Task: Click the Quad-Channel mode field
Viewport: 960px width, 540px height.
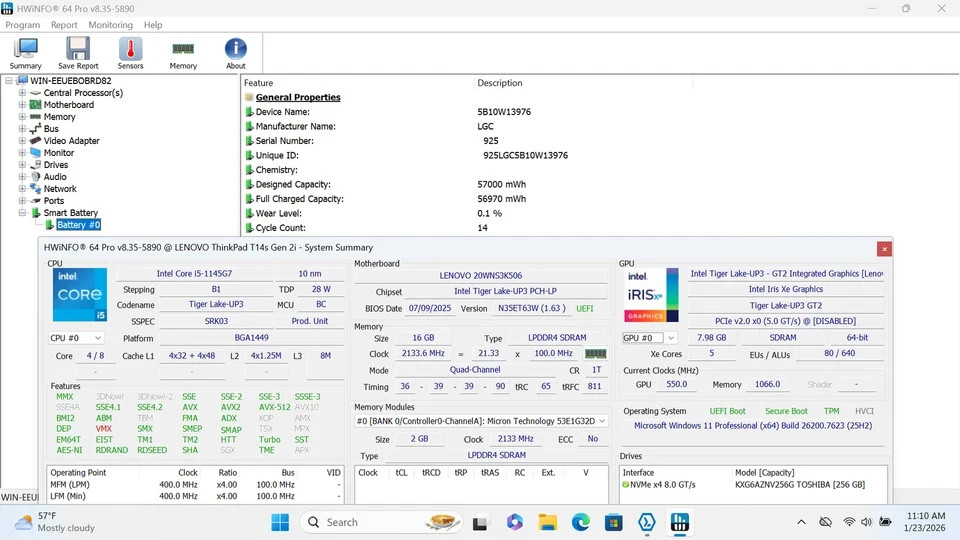Action: click(x=475, y=370)
